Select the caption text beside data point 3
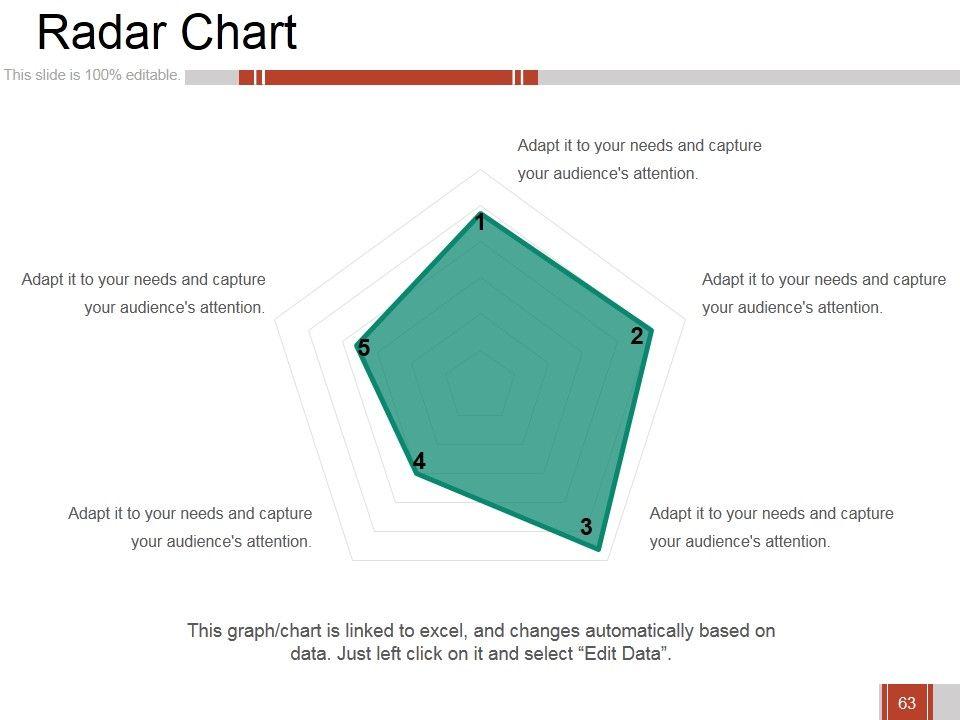The height and width of the screenshot is (720, 960). pyautogui.click(x=771, y=527)
